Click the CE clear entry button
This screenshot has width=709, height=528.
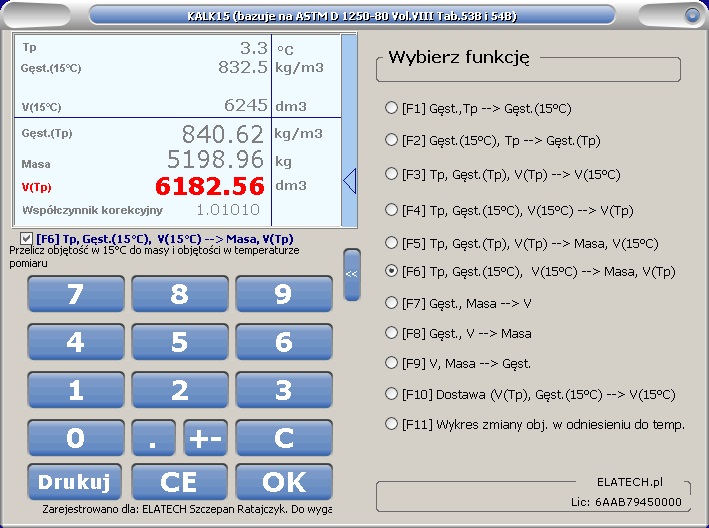[x=180, y=482]
